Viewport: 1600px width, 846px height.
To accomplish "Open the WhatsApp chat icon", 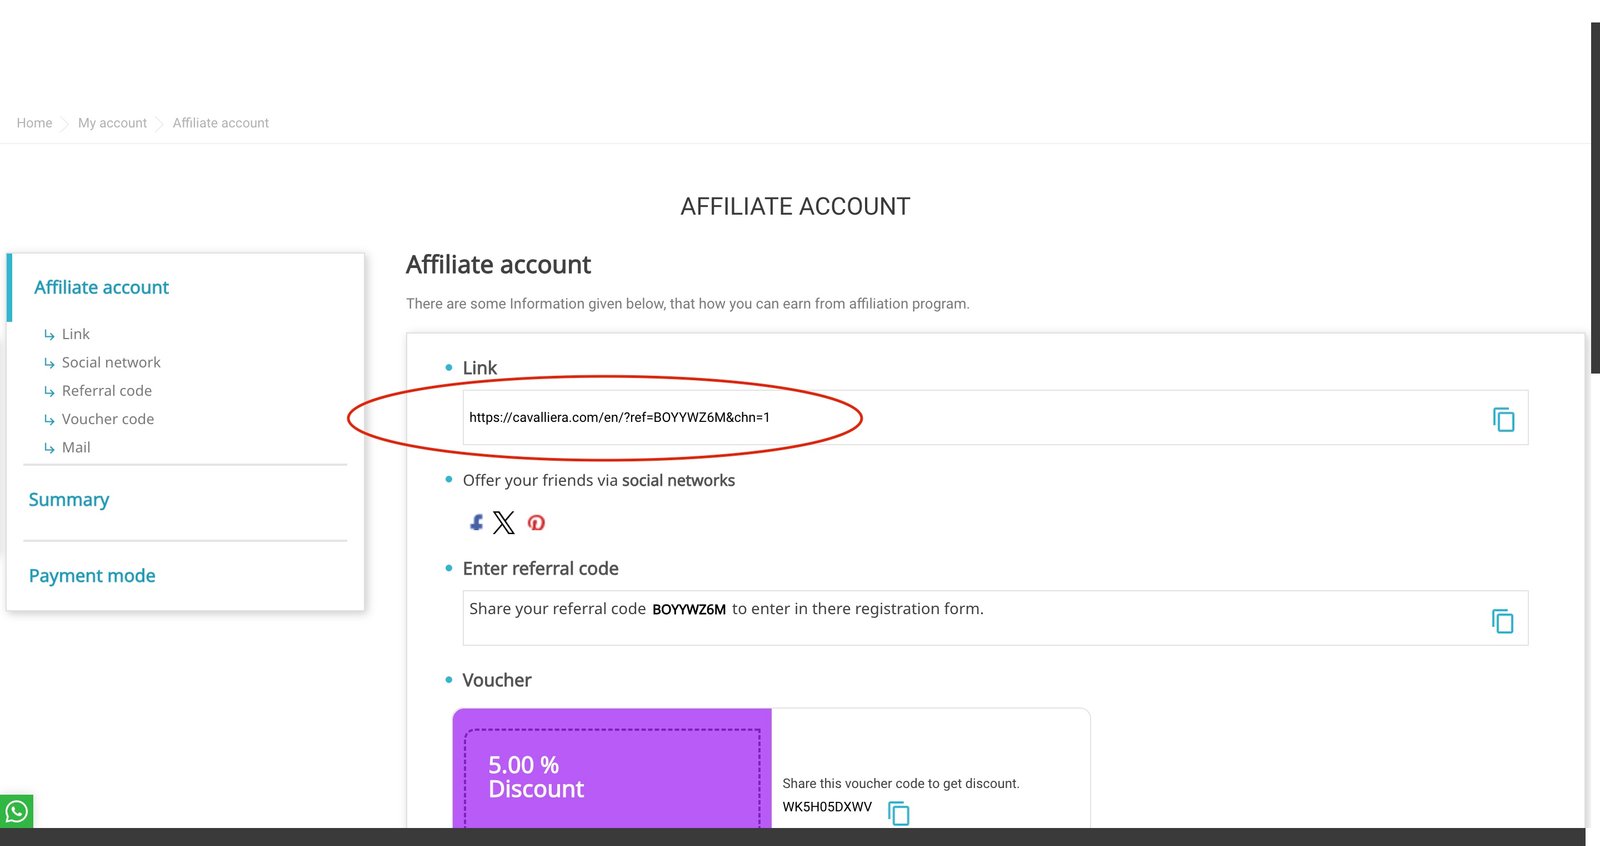I will click(x=17, y=811).
